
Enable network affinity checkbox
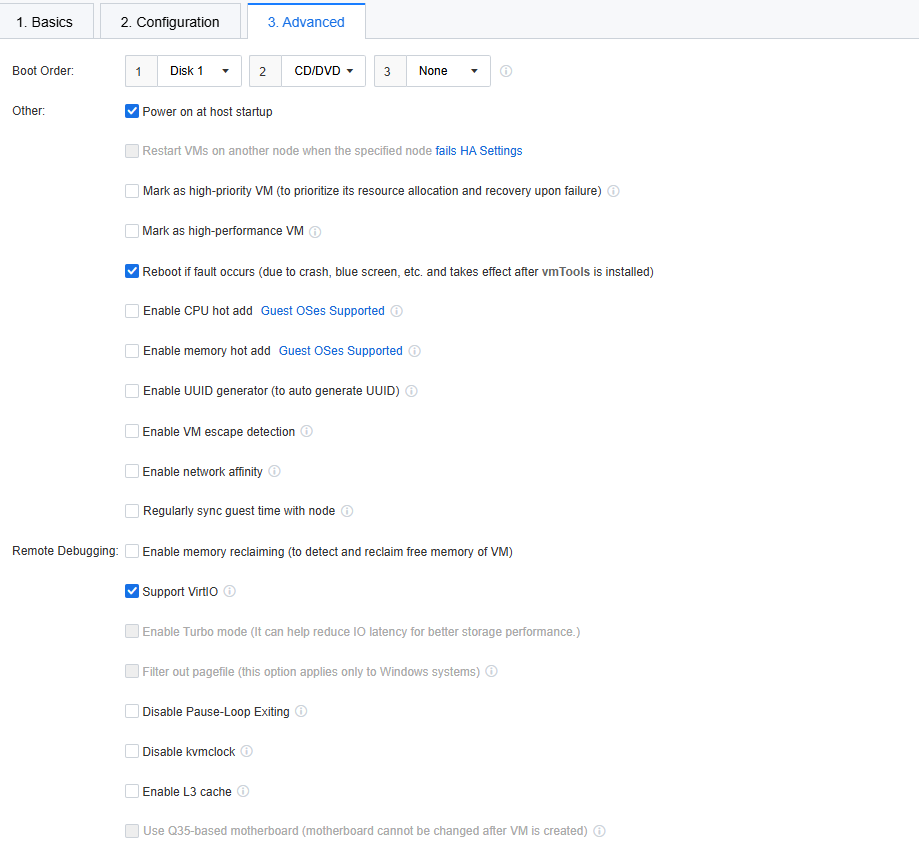tap(132, 471)
